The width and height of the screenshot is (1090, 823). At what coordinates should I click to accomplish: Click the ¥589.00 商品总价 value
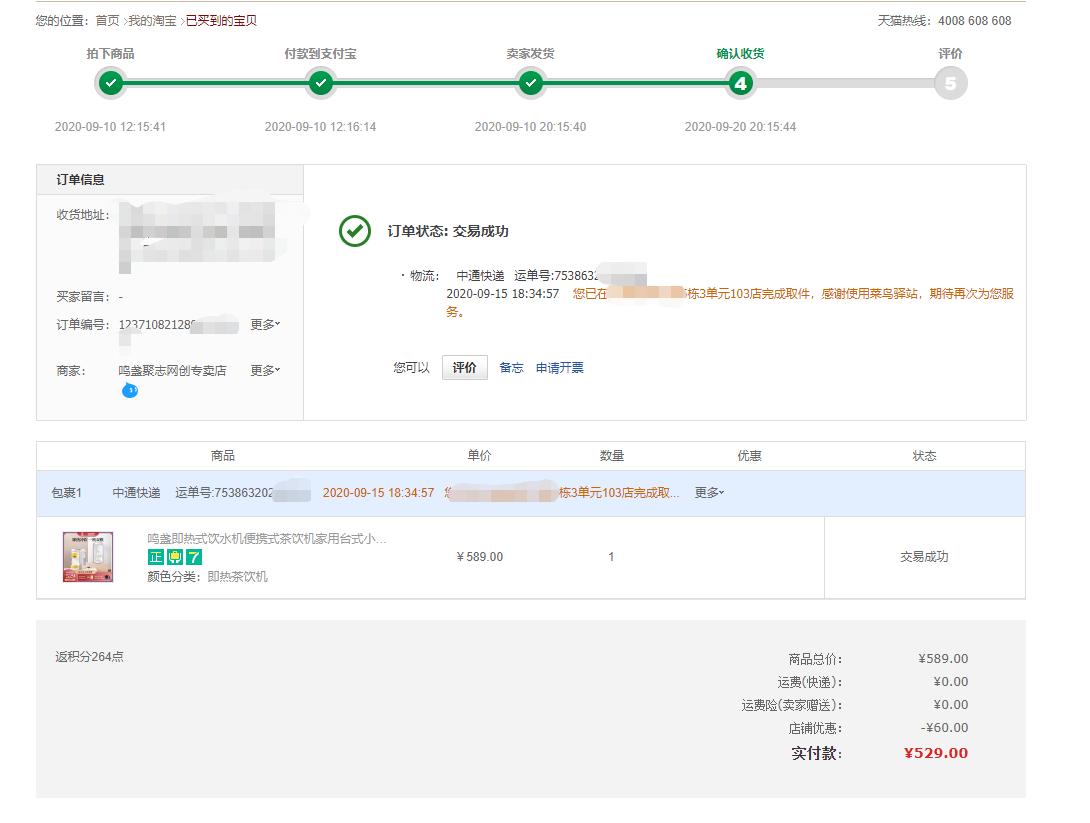[943, 658]
